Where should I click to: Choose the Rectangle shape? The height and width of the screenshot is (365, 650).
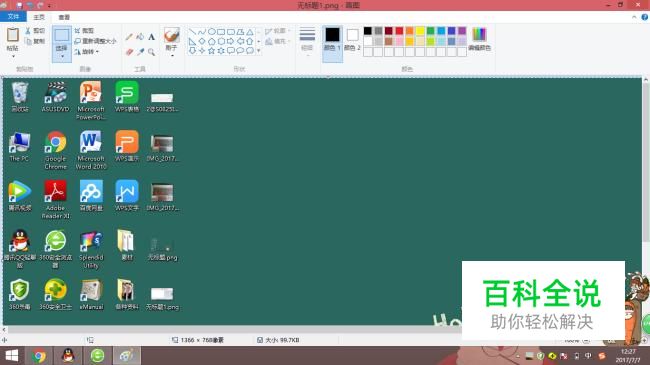point(221,32)
